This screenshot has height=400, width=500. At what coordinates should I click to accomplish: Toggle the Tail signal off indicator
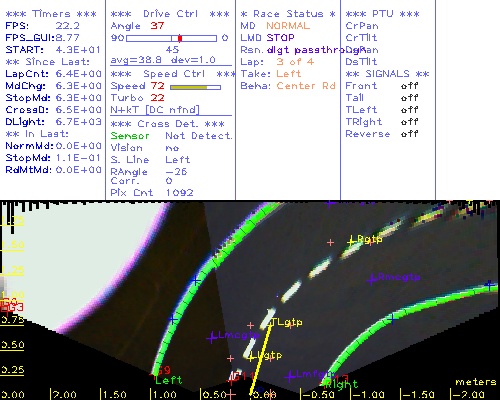coord(410,98)
